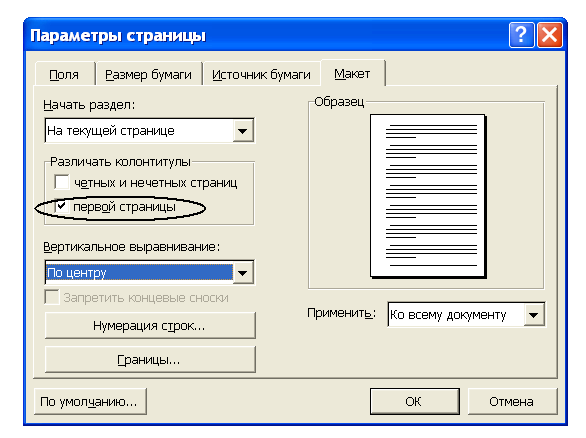The image size is (586, 438).
Task: Toggle Запретить концевые сноски checkbox
Action: (x=52, y=297)
